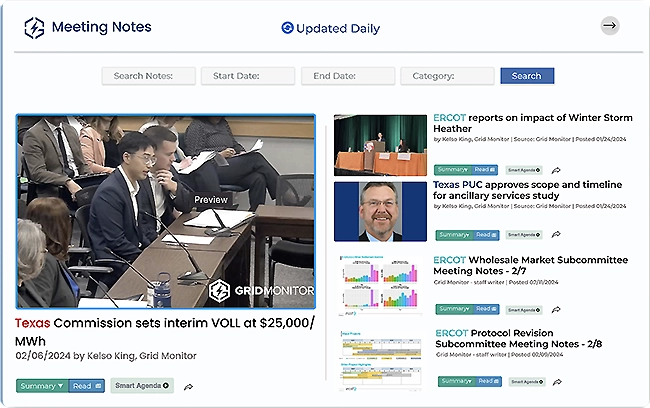Image resolution: width=650 pixels, height=408 pixels.
Task: Expand Summary for Texas PUC ancillary article
Action: (455, 235)
